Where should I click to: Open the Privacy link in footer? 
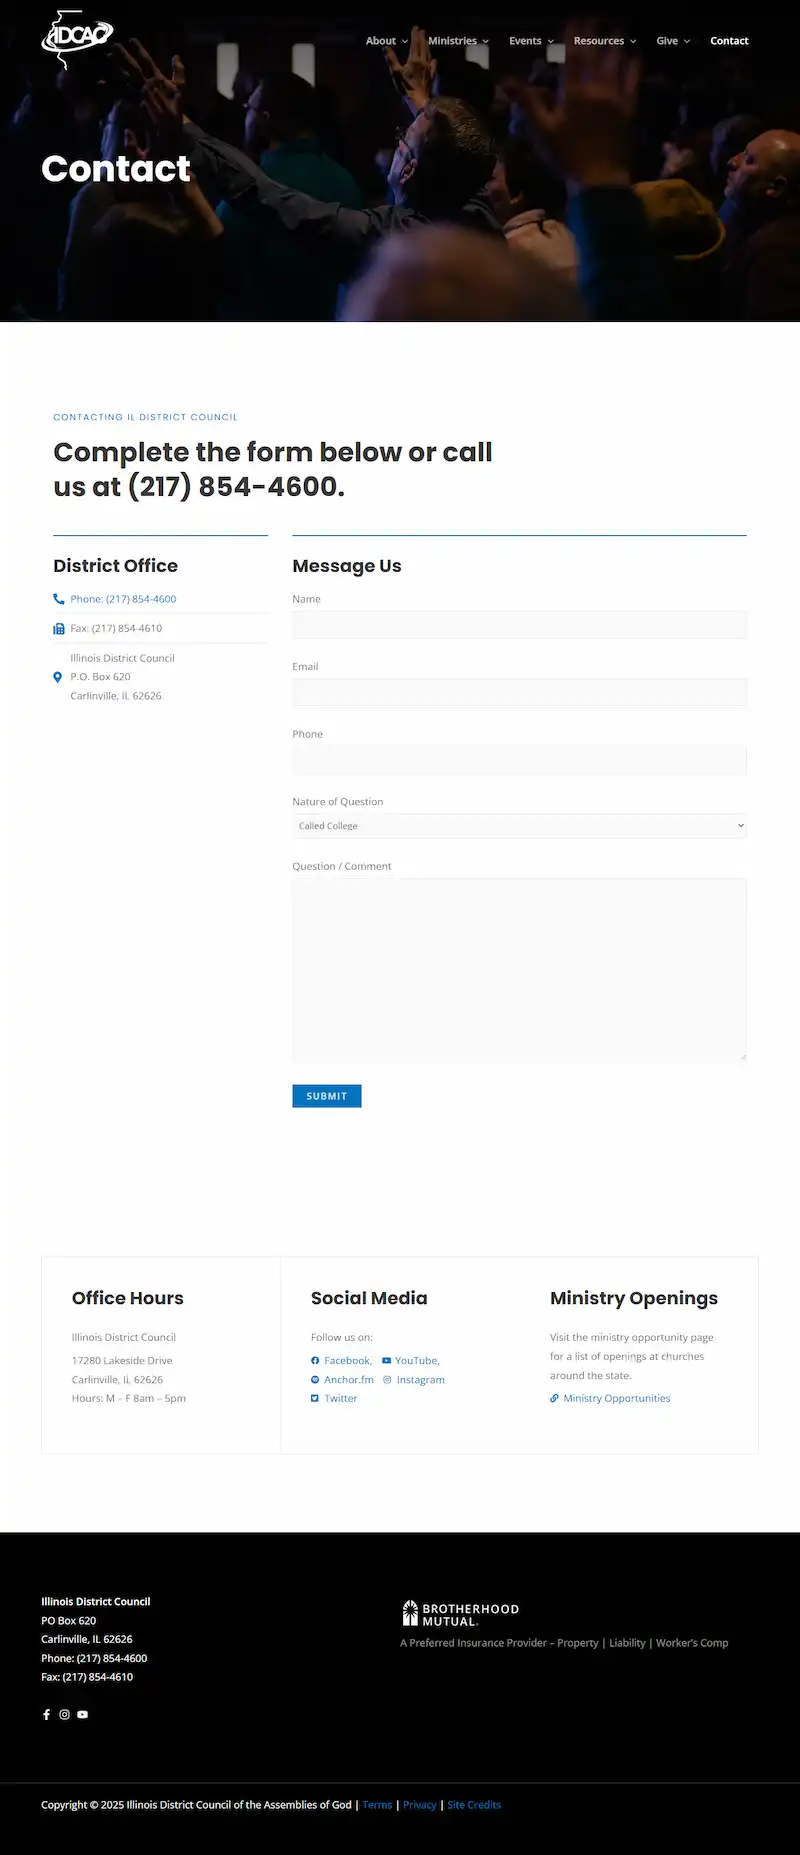pos(419,1804)
